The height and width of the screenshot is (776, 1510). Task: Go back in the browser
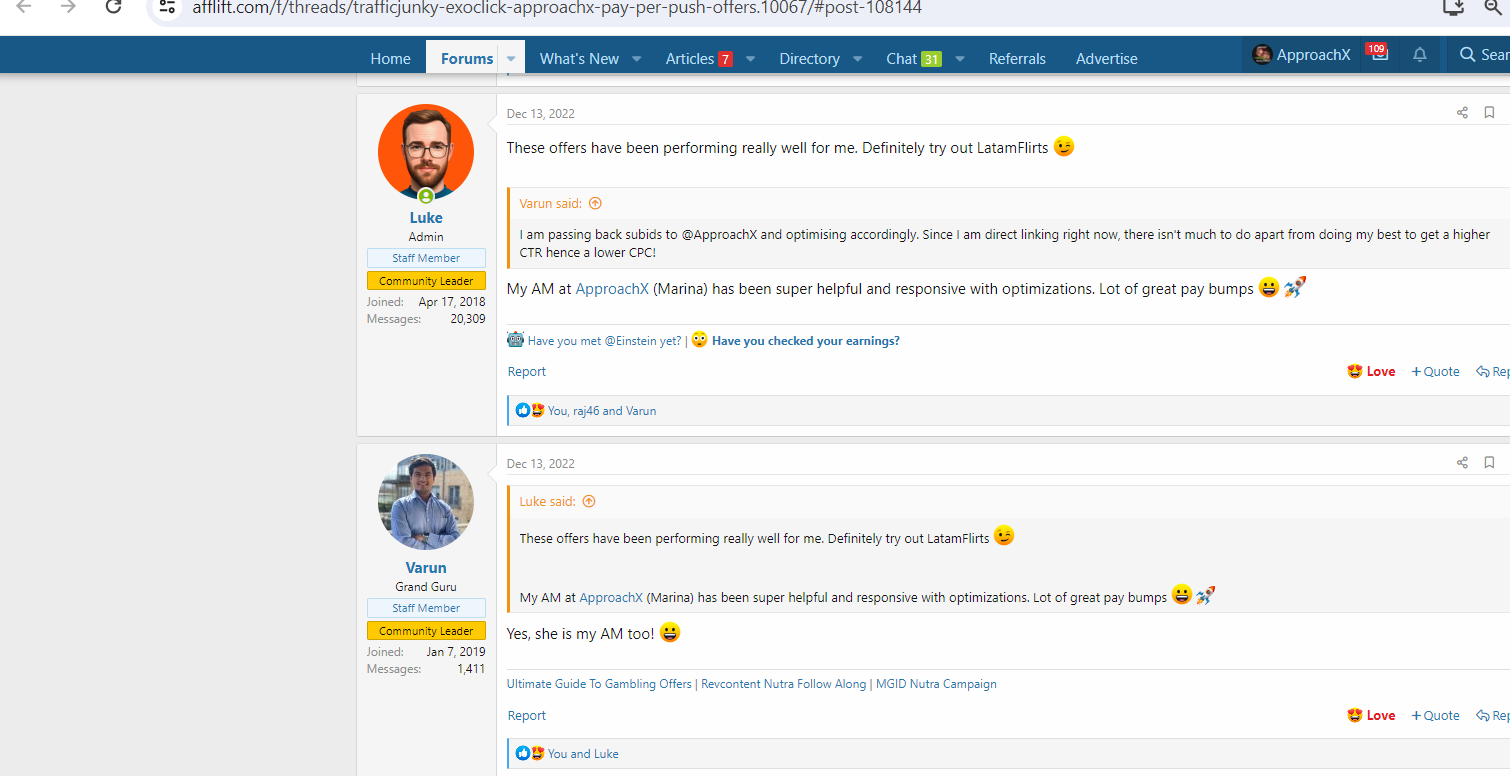24,7
